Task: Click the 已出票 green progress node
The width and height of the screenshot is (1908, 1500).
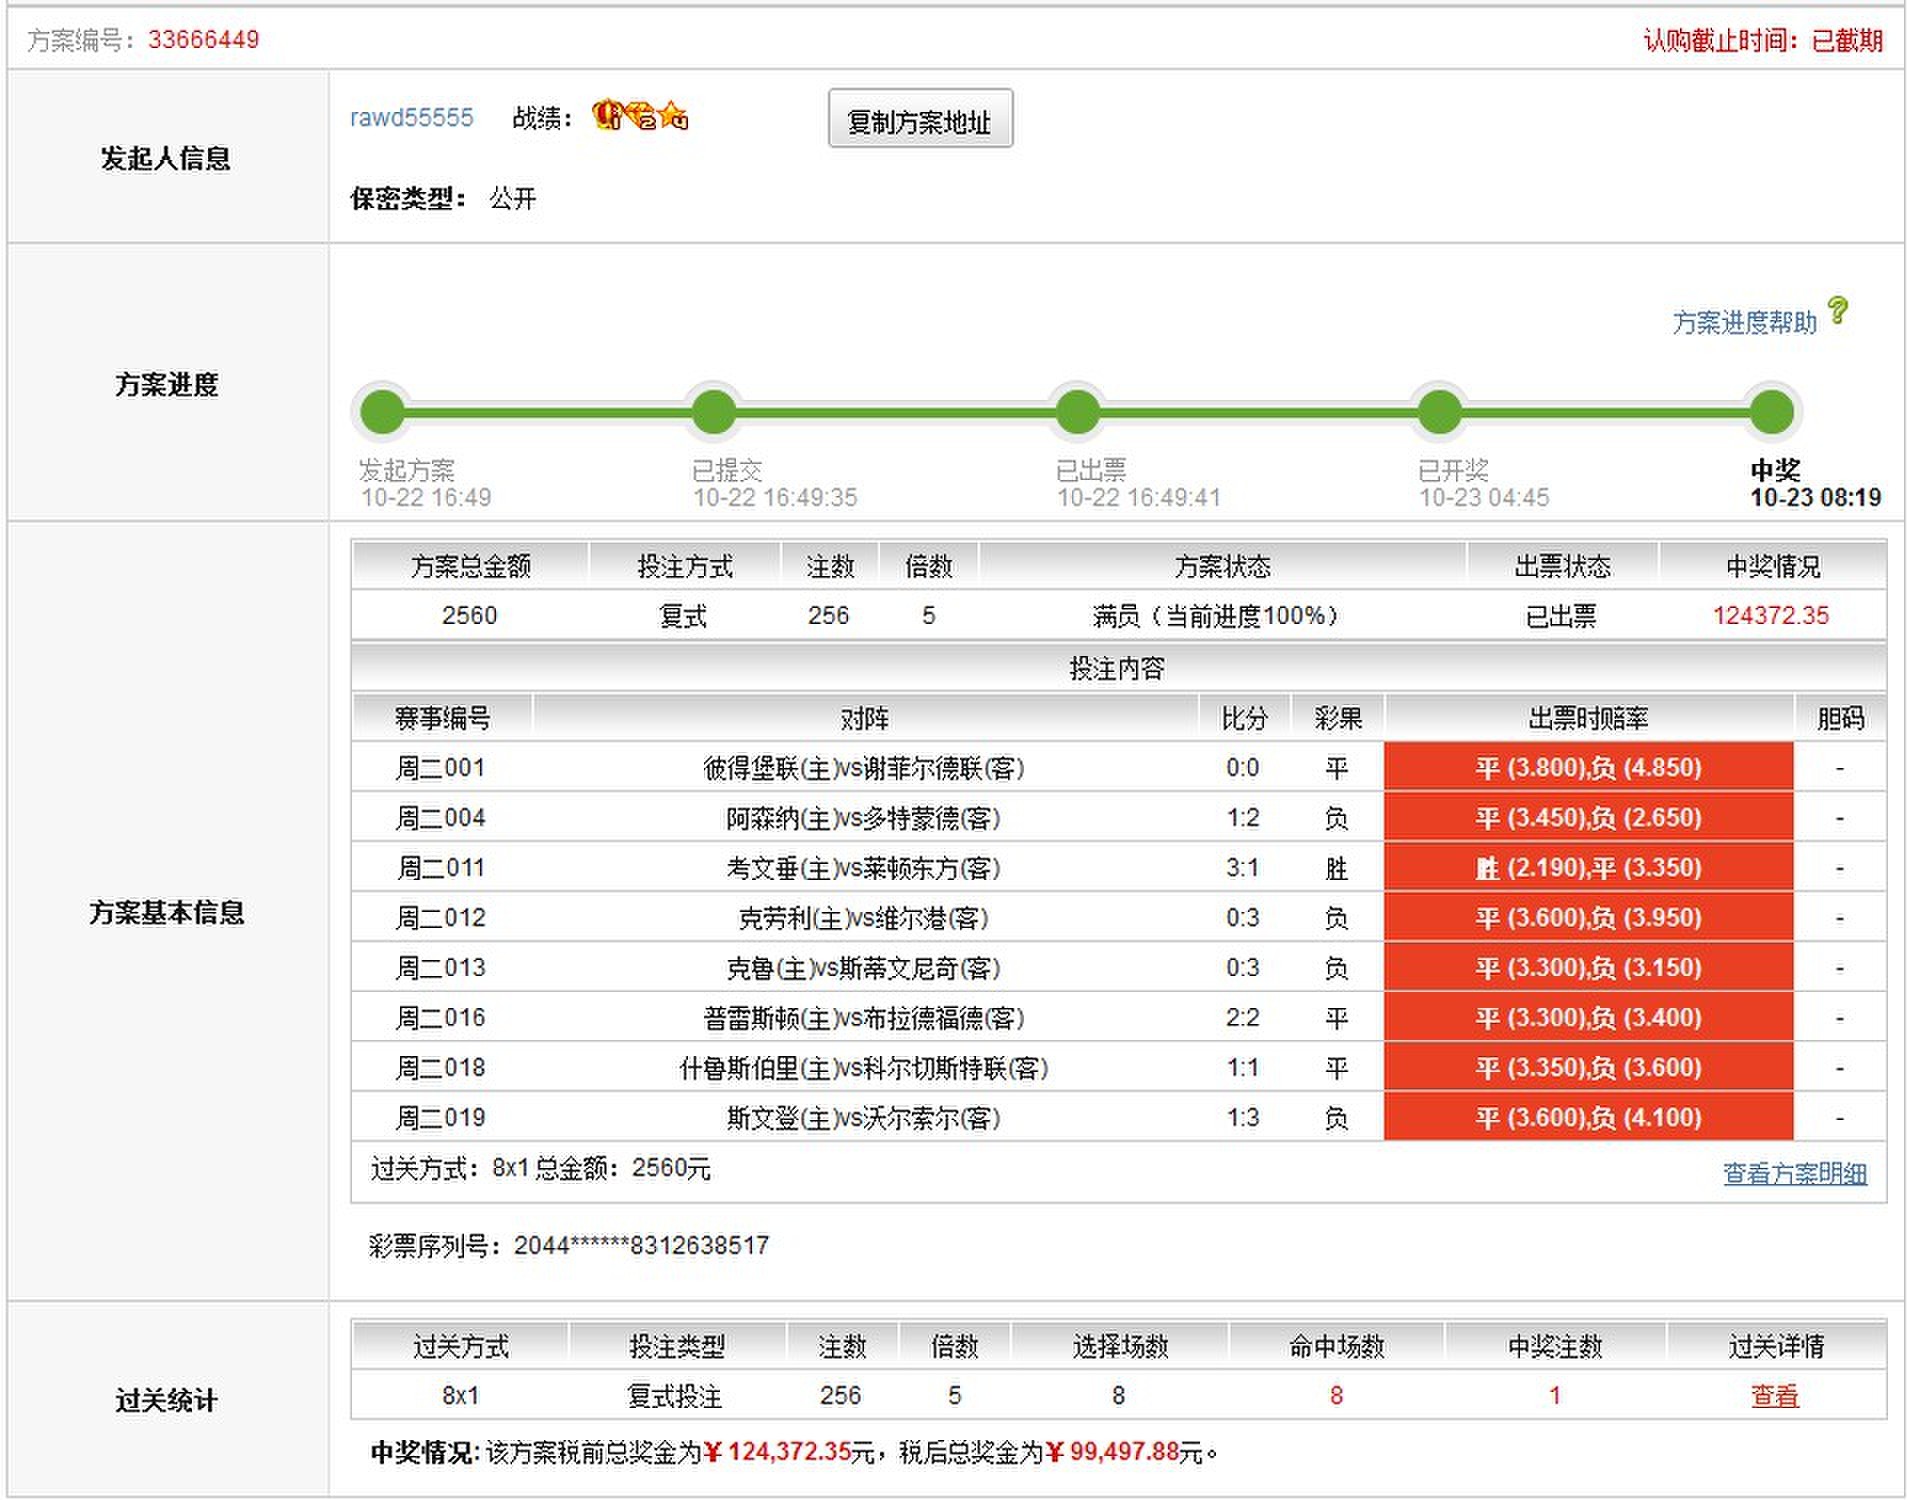Action: 1077,412
